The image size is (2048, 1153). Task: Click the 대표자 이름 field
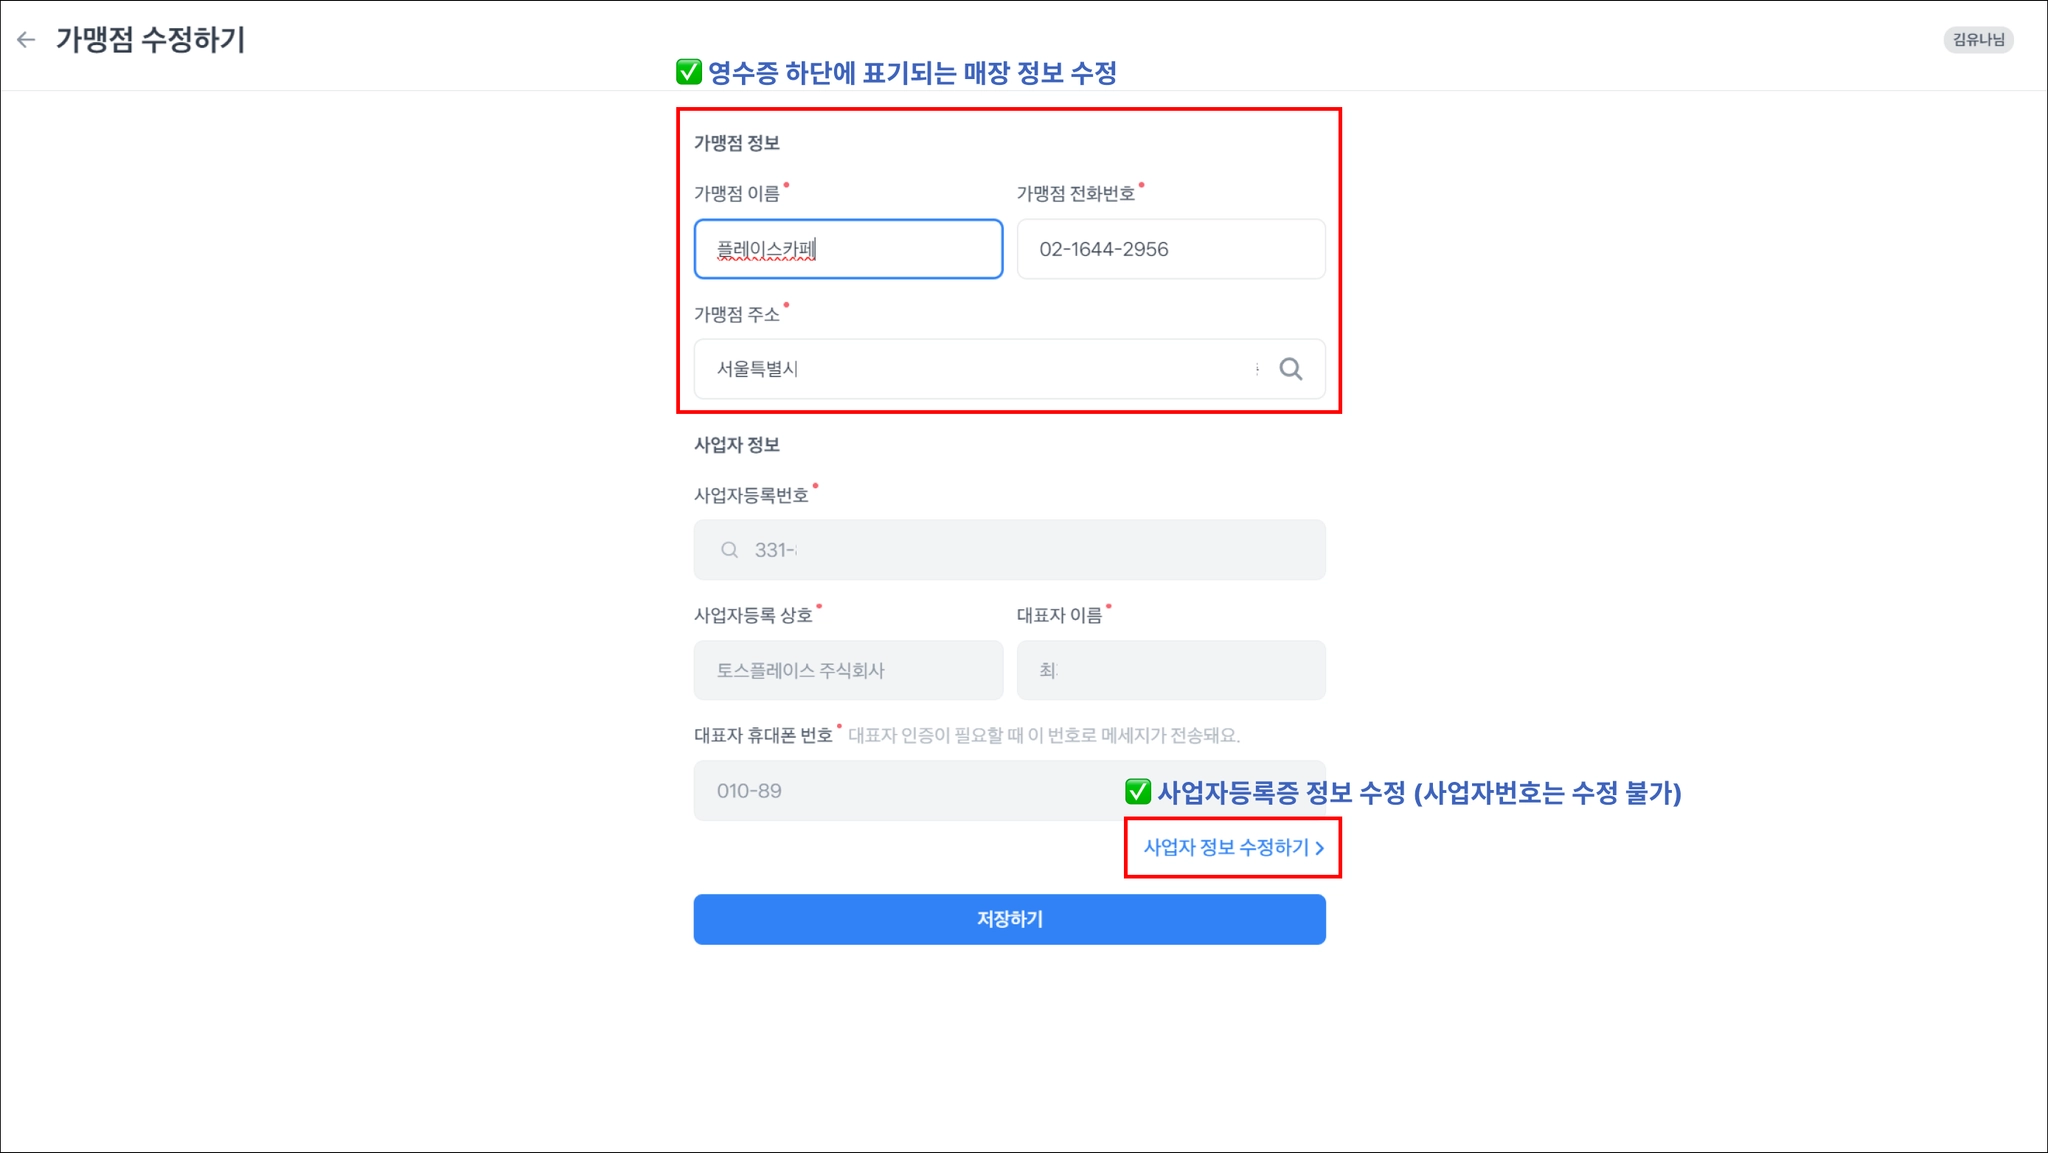pos(1170,670)
